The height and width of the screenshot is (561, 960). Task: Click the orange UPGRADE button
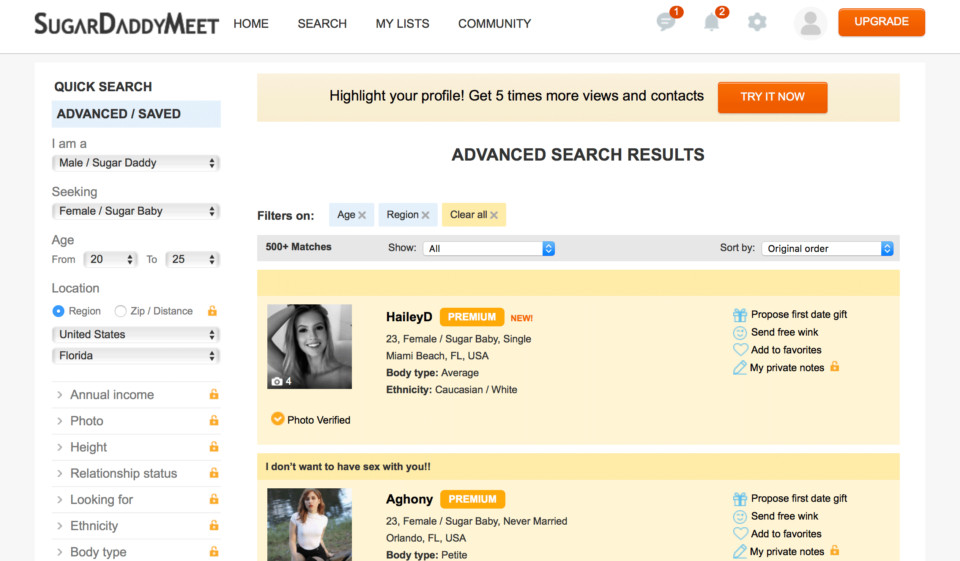(x=881, y=22)
